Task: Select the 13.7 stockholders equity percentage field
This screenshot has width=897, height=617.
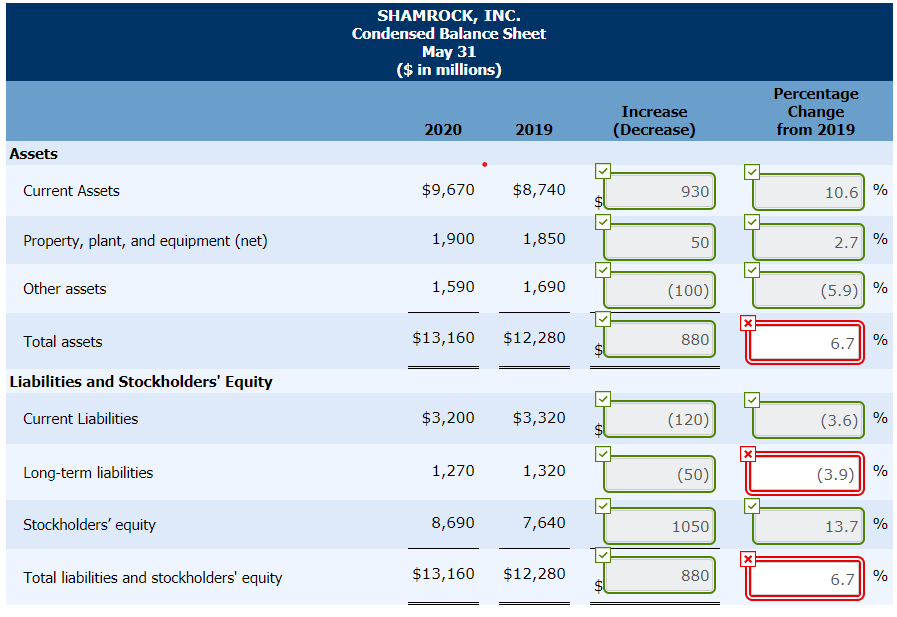Action: click(x=808, y=525)
